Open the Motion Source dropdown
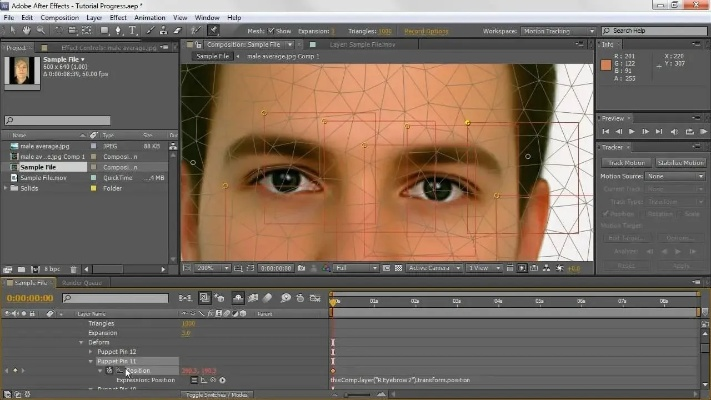Viewport: 711px width, 400px height. pyautogui.click(x=675, y=176)
